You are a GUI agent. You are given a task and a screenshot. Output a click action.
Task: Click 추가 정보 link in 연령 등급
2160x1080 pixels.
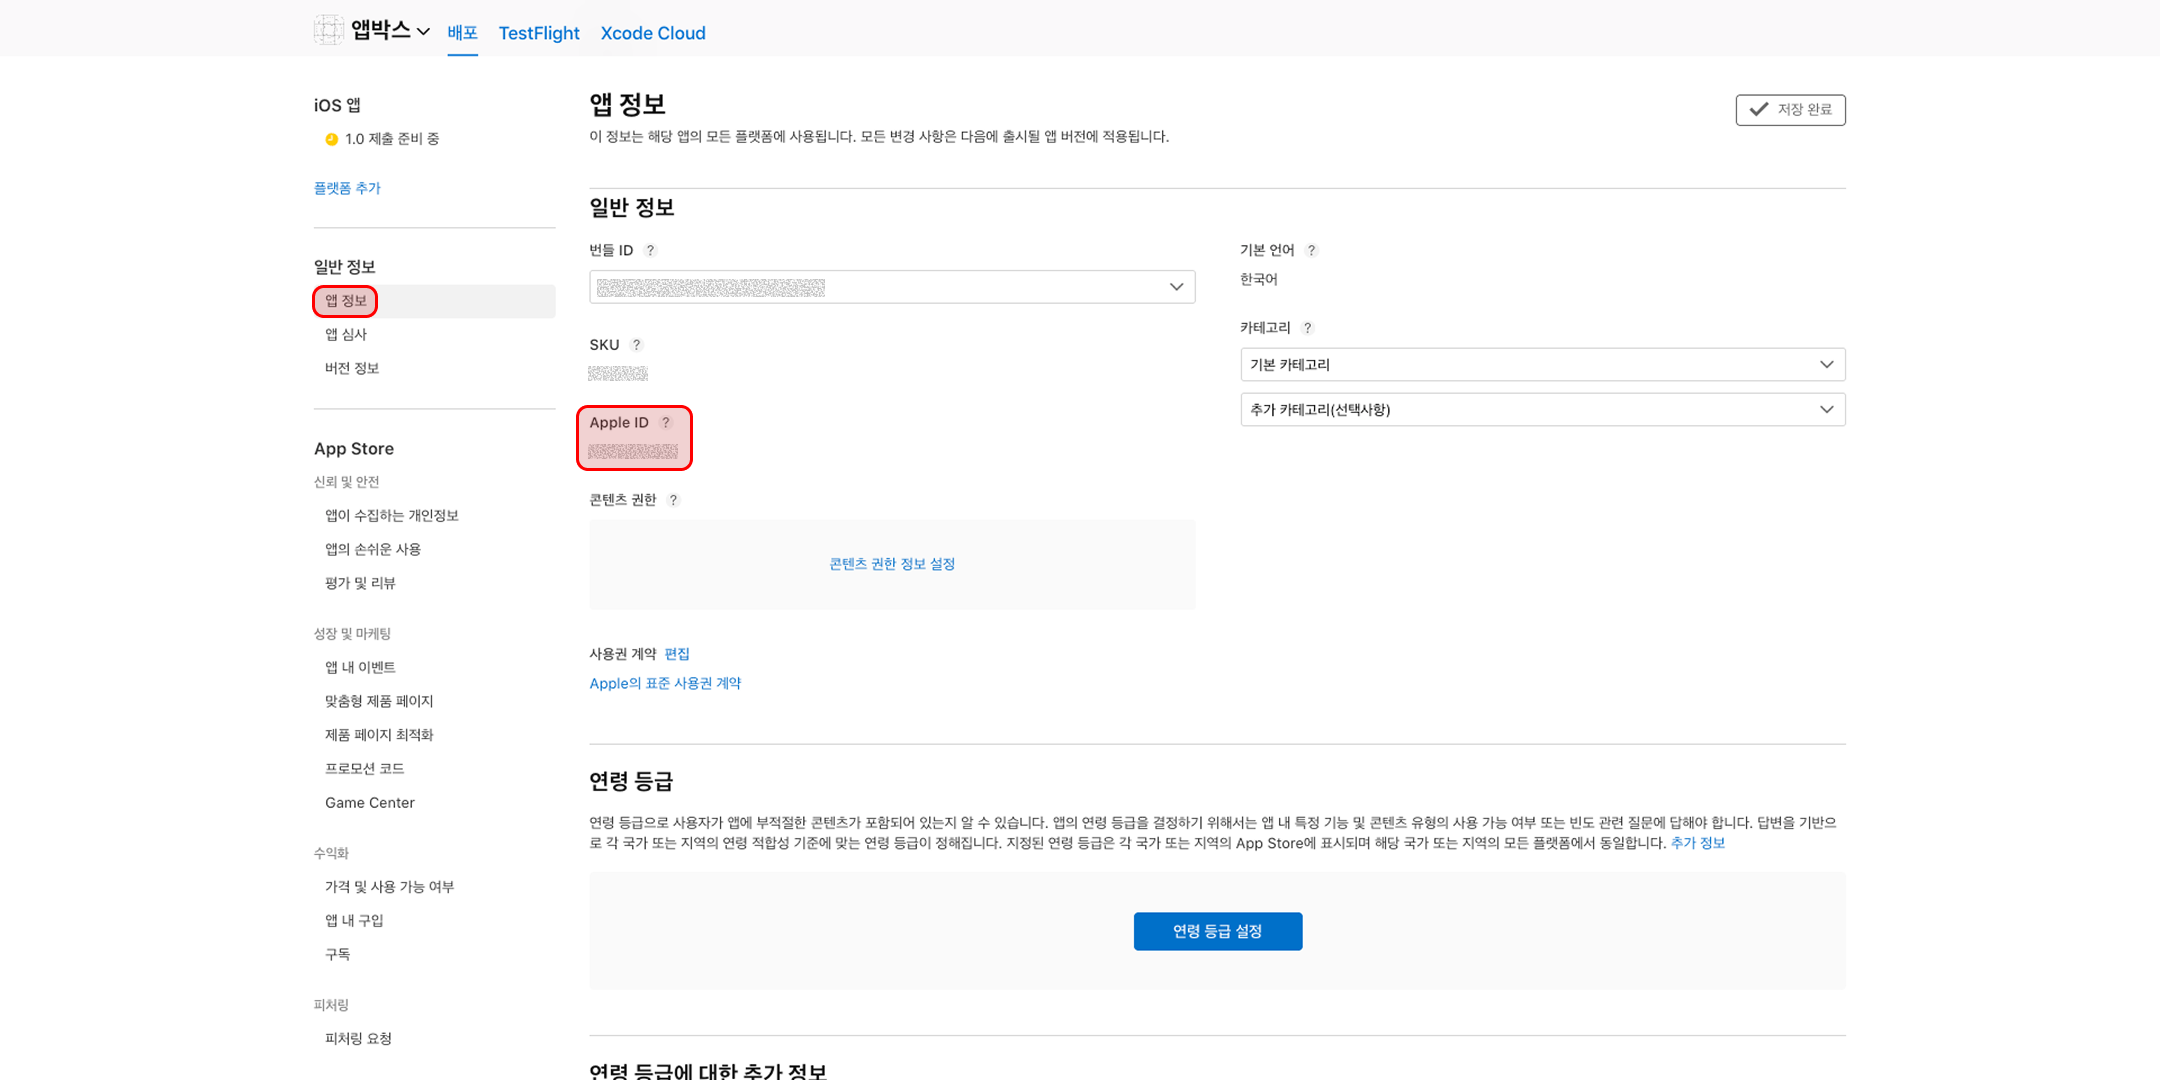tap(1698, 843)
